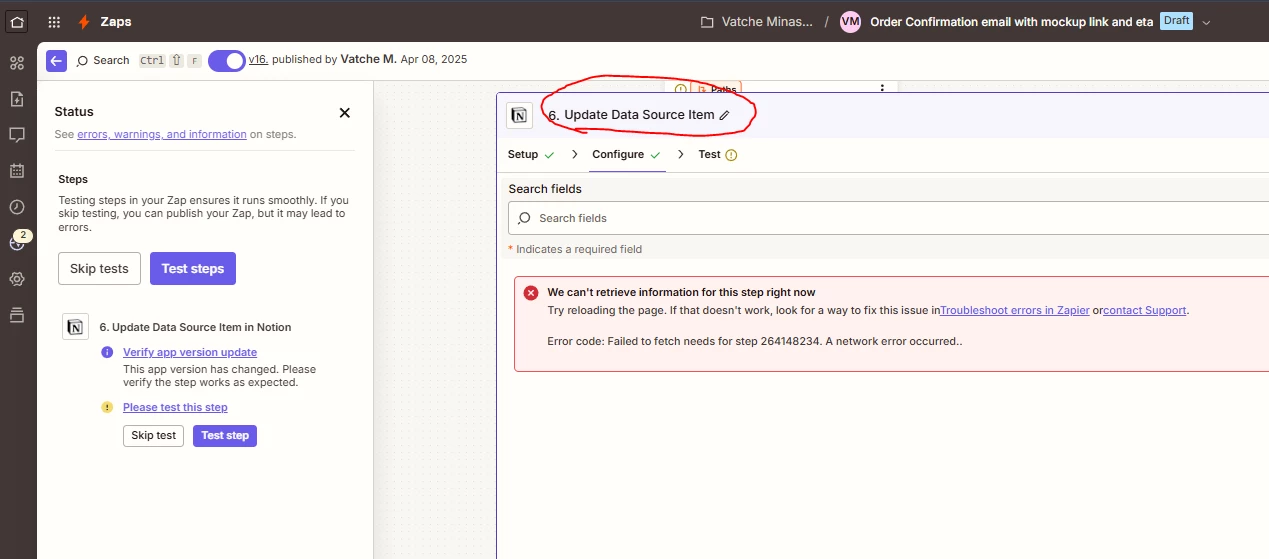This screenshot has width=1269, height=559.
Task: Open the errors, warnings, and information link
Action: pos(162,134)
